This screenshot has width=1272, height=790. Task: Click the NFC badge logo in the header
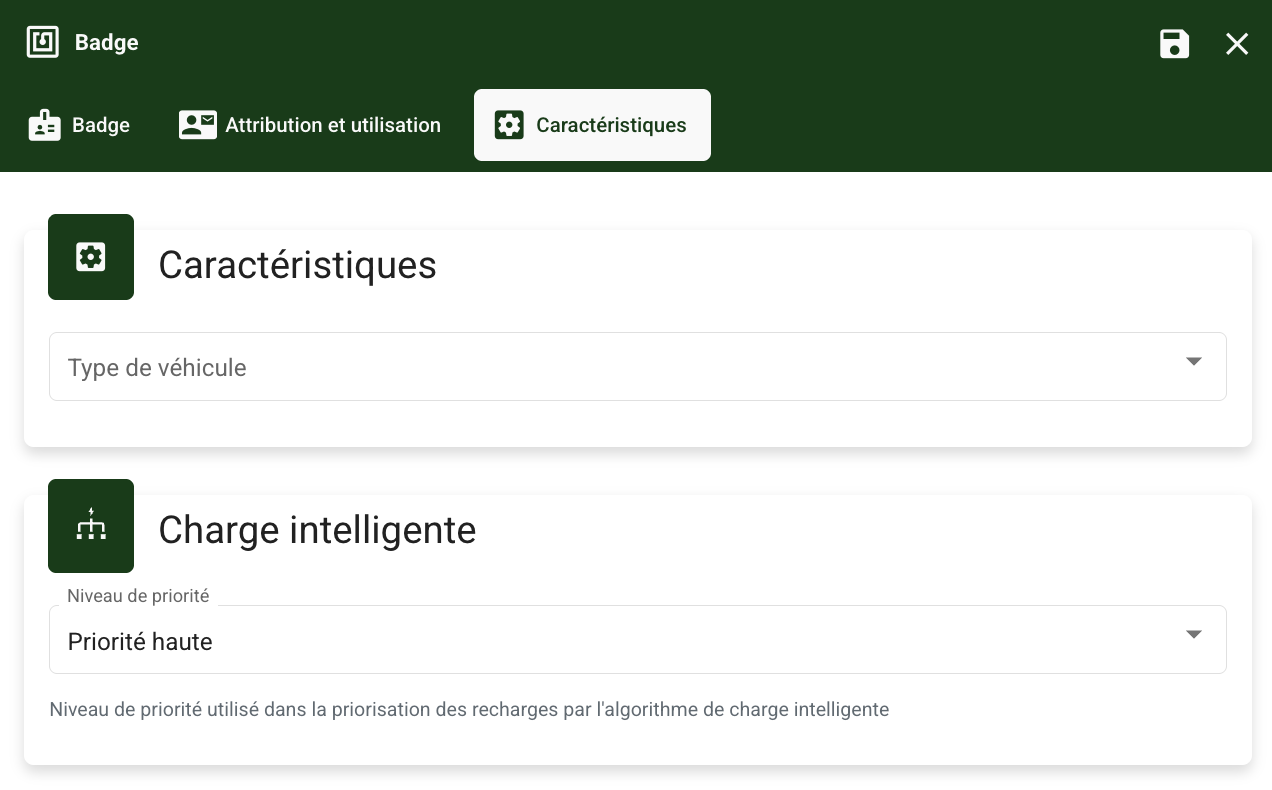(x=43, y=42)
